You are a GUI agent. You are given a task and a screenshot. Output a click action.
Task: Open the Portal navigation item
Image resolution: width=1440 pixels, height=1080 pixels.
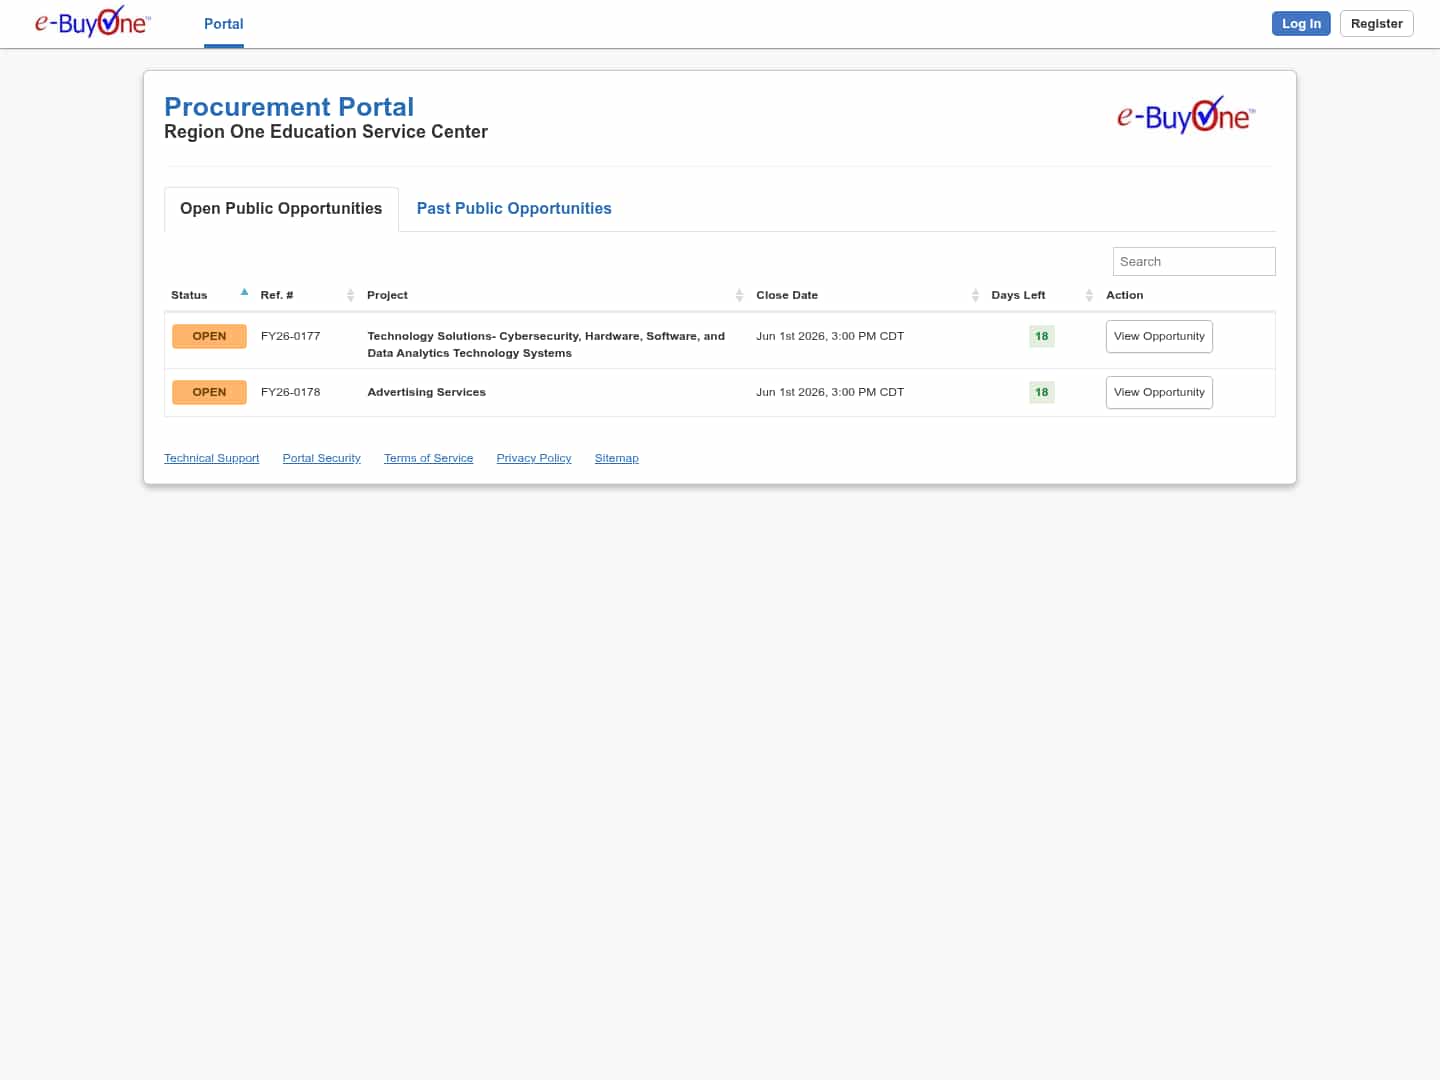point(224,24)
